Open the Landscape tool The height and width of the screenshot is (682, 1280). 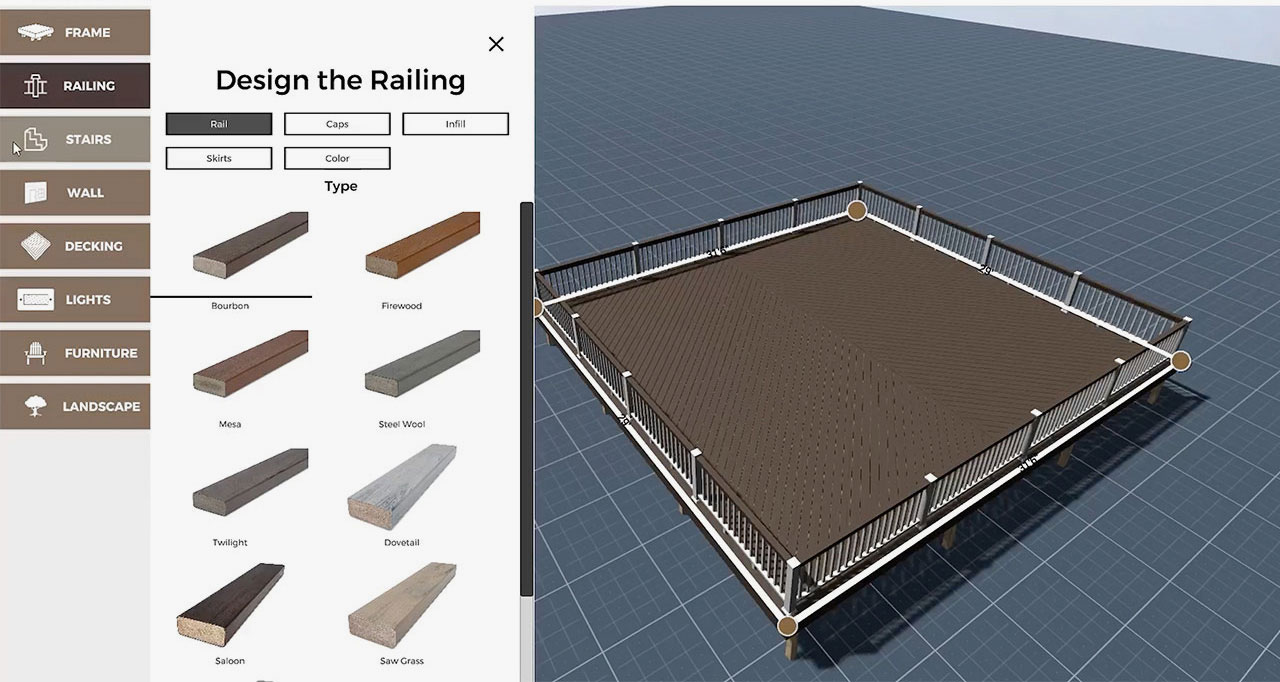click(75, 406)
